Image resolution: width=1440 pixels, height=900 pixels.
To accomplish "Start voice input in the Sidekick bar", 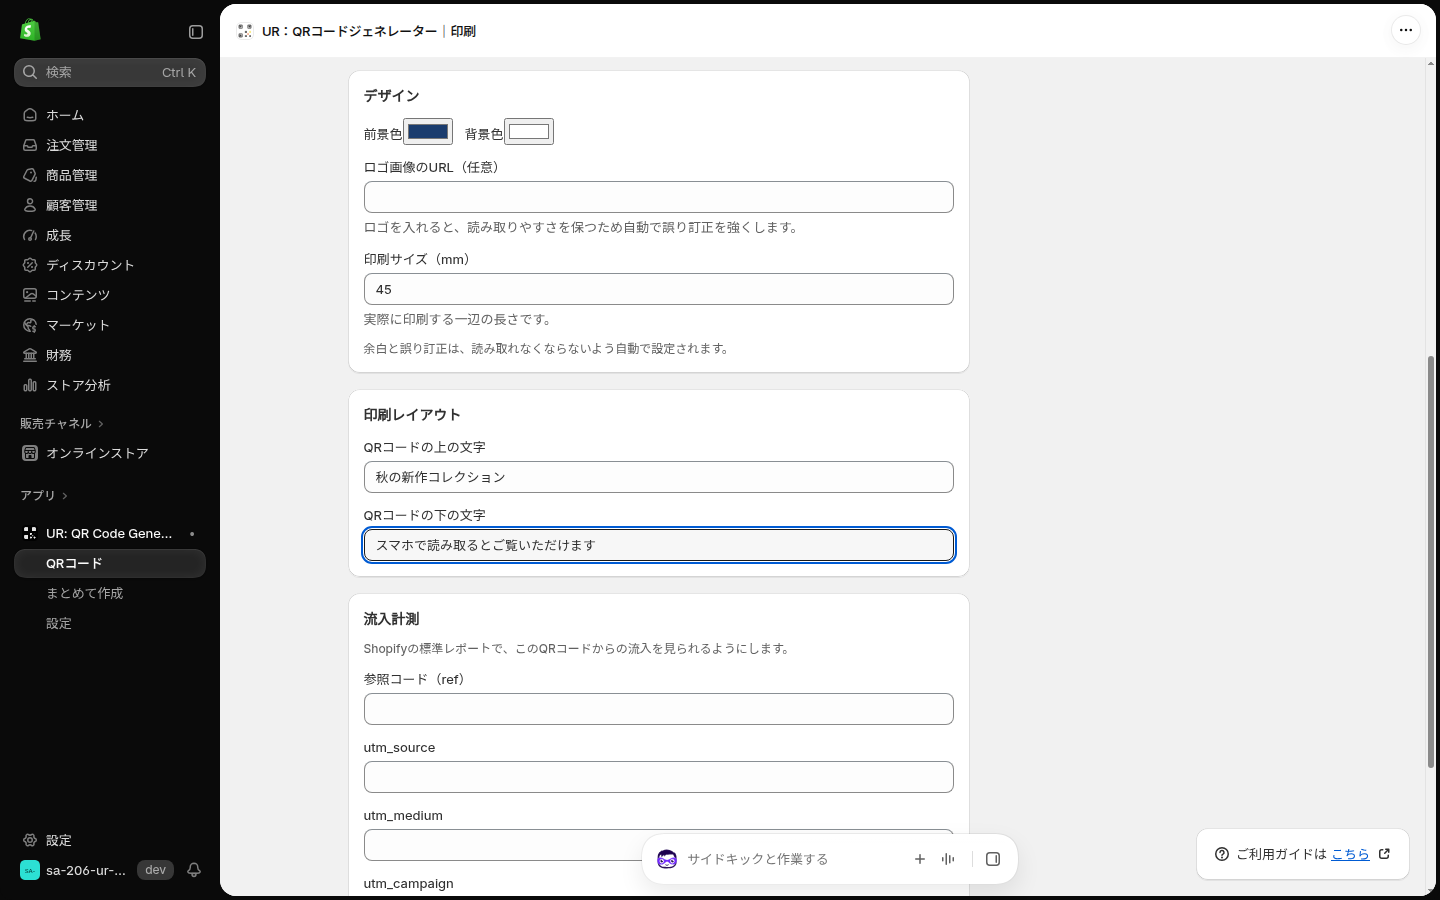I will coord(948,859).
